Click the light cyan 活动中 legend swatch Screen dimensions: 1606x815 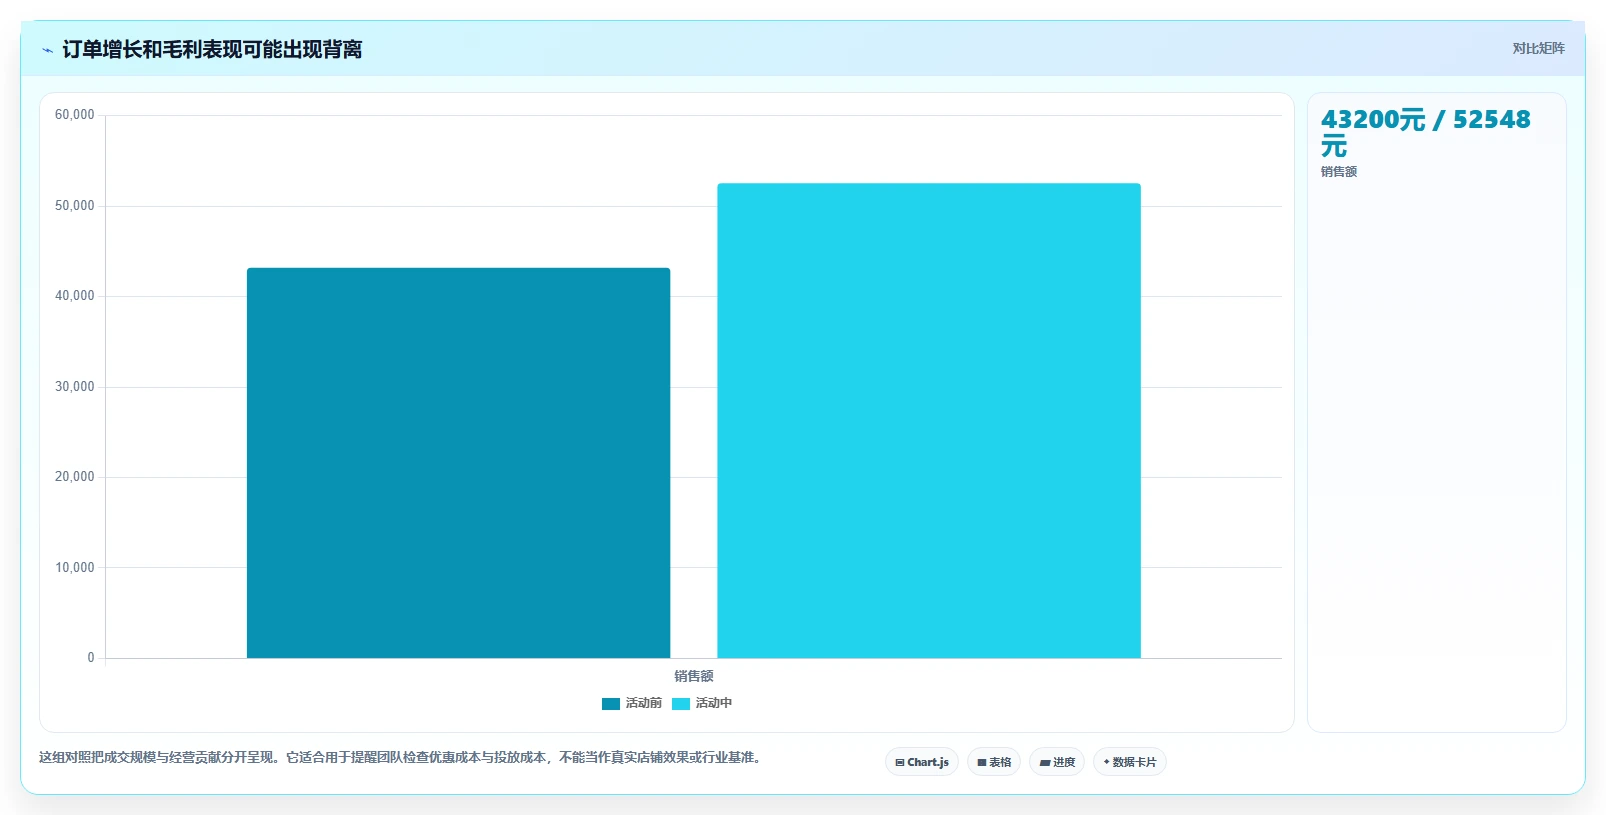tap(681, 704)
